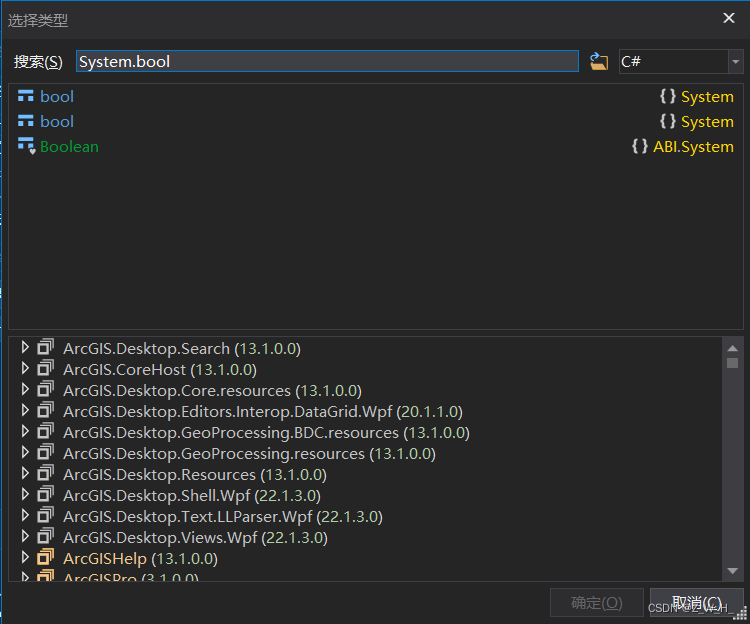Expand the ArcGIS.CoreHost assembly node
750x624 pixels.
(25, 368)
